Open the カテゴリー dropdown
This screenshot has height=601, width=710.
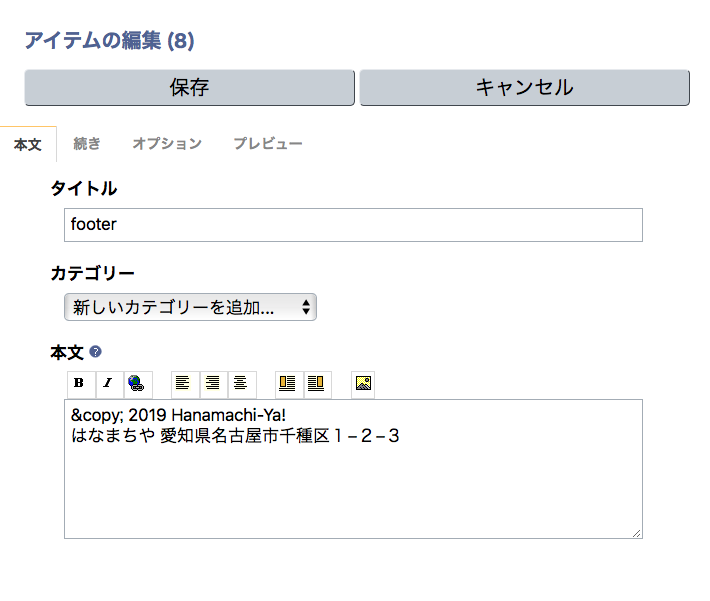[190, 307]
